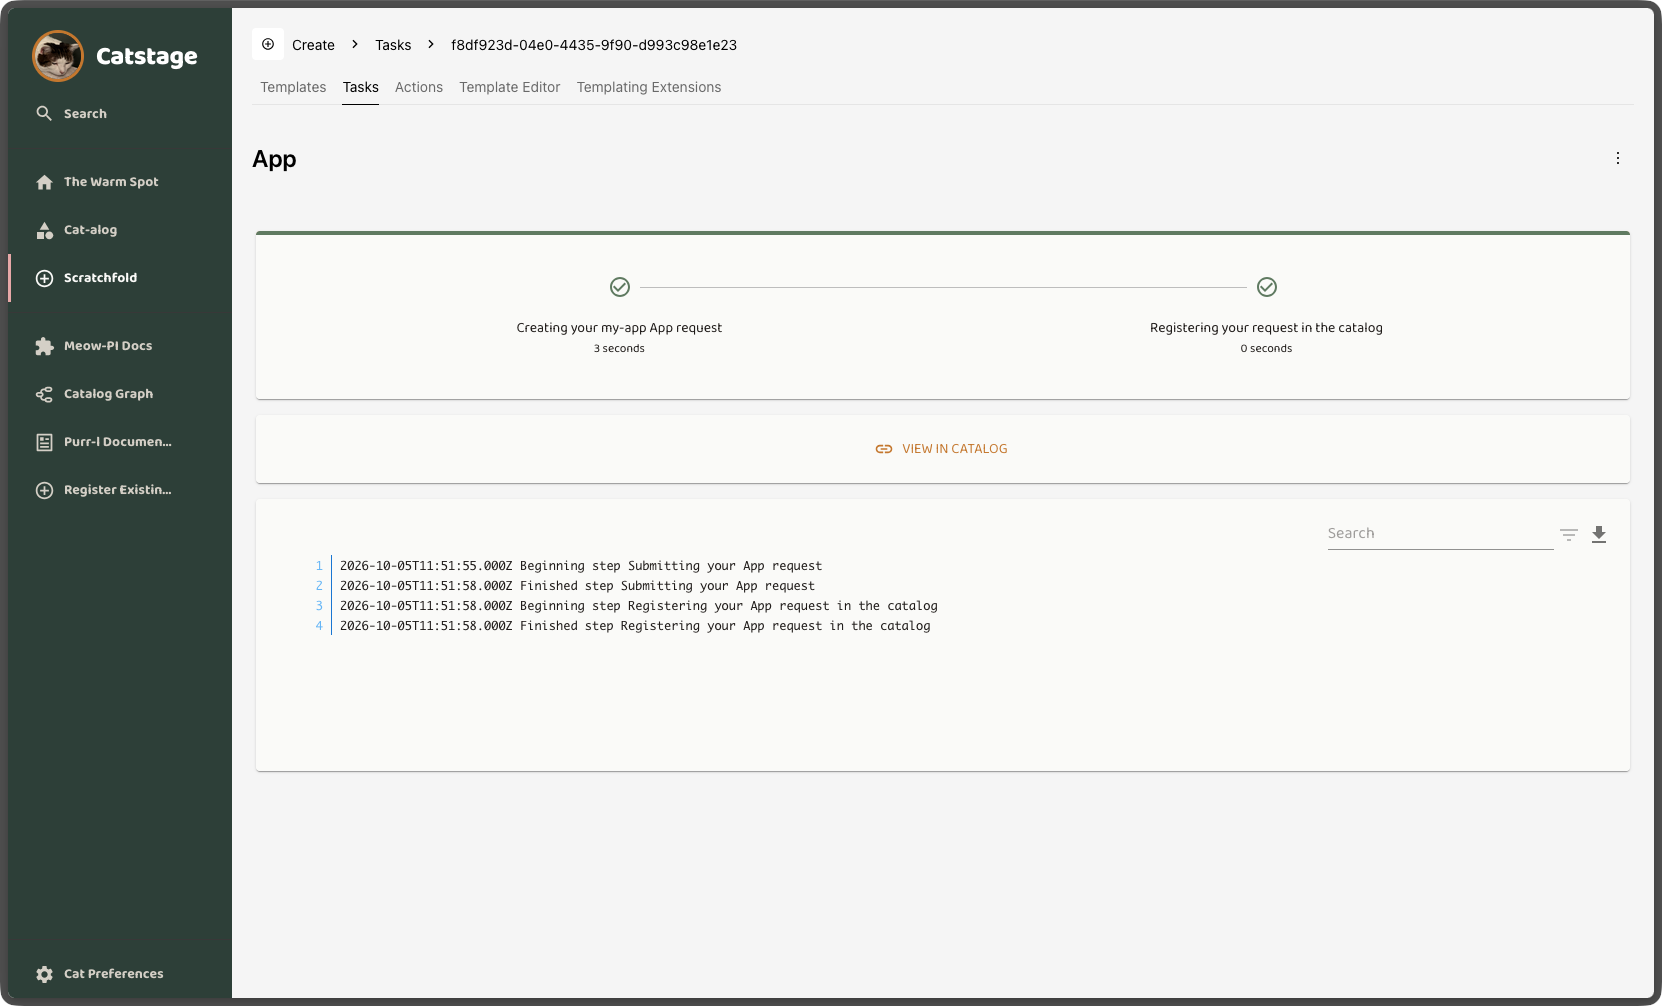Select the Scratchfold plus-circle icon
The width and height of the screenshot is (1662, 1006).
click(x=44, y=278)
